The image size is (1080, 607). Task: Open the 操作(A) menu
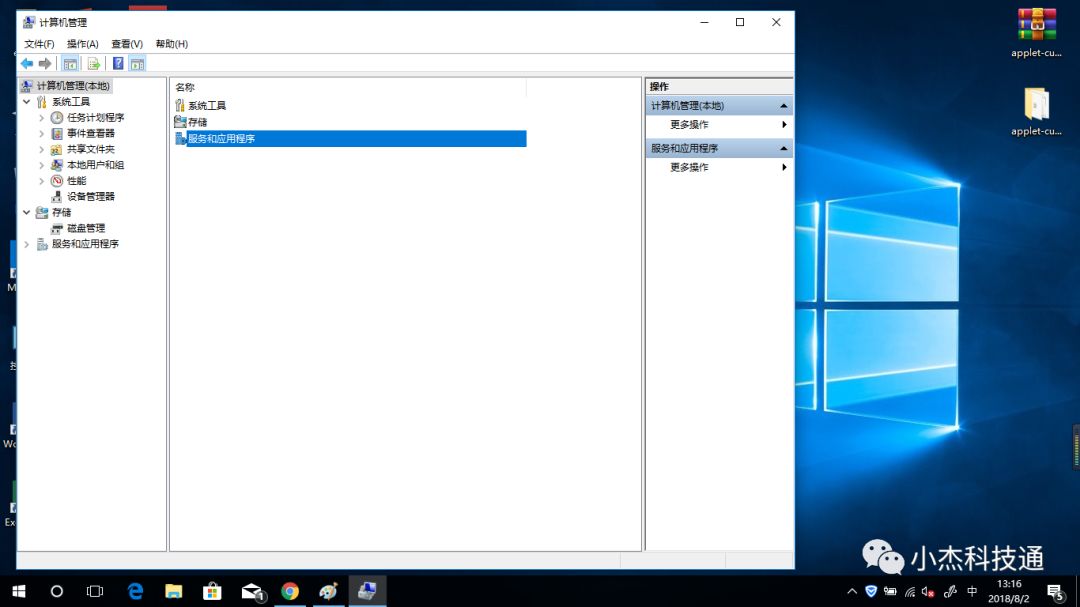(x=83, y=43)
